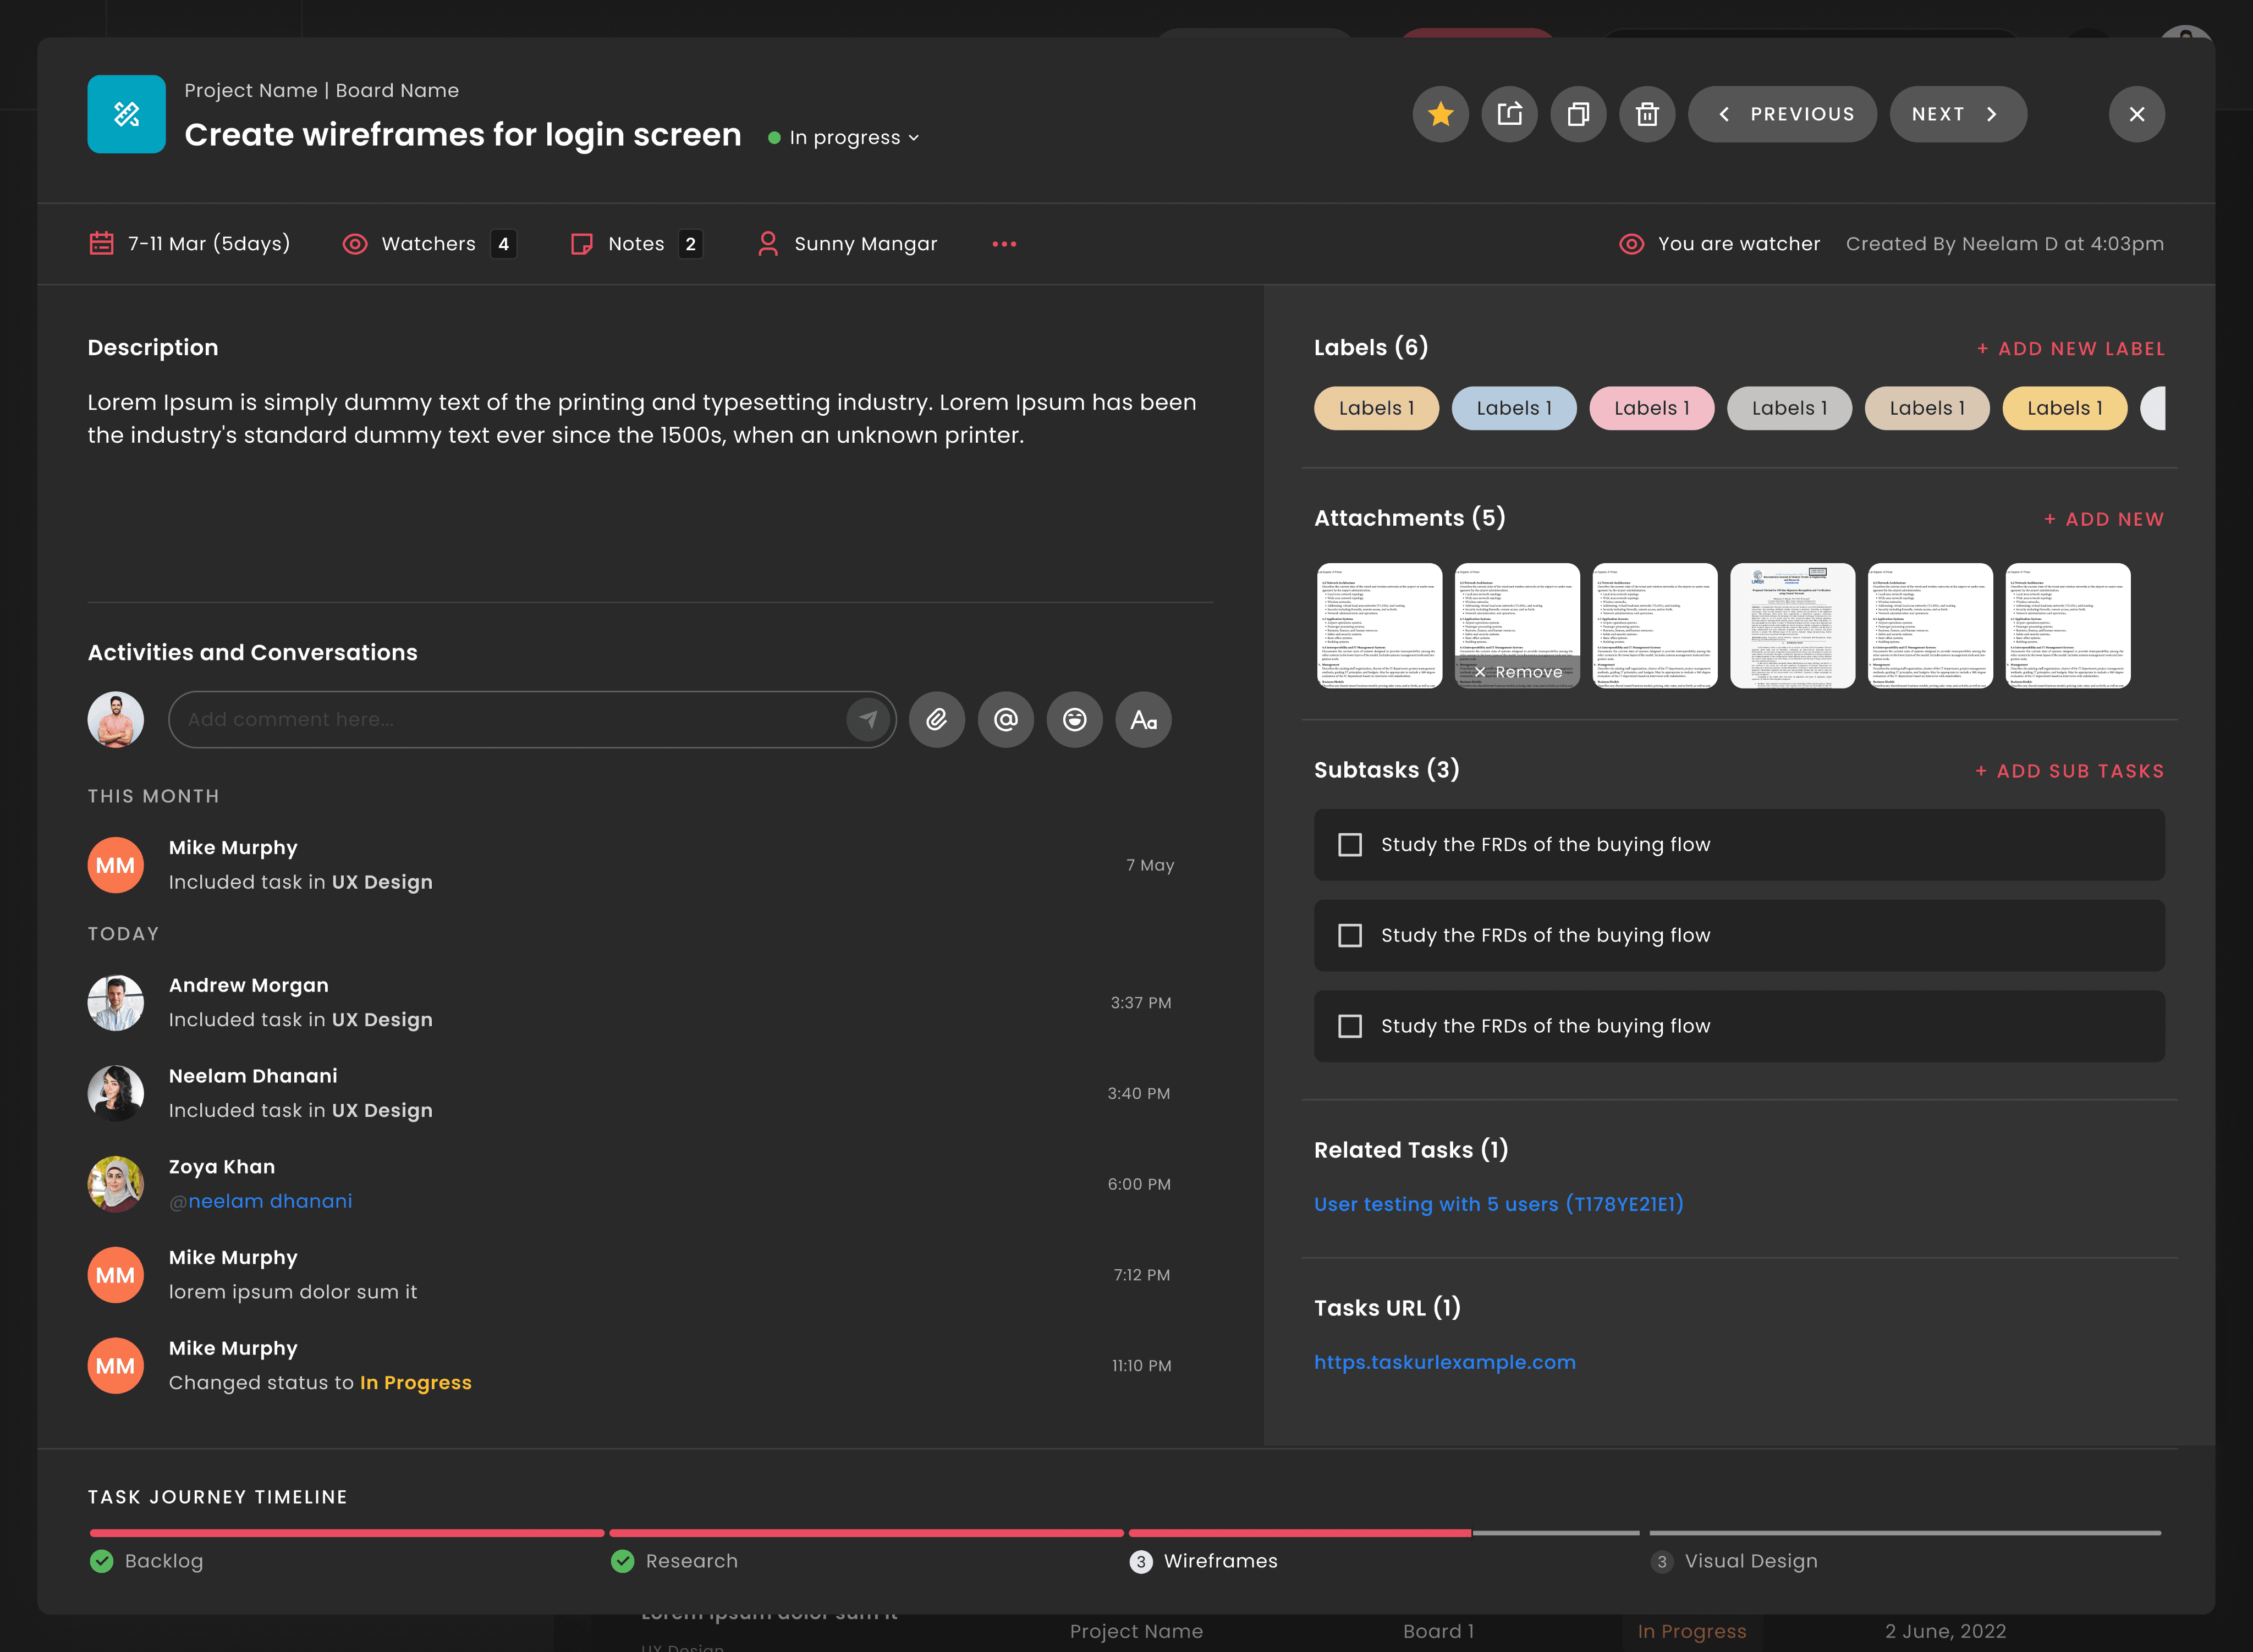Image resolution: width=2253 pixels, height=1652 pixels.
Task: Select the gray Labels 1 chip
Action: pos(1789,408)
